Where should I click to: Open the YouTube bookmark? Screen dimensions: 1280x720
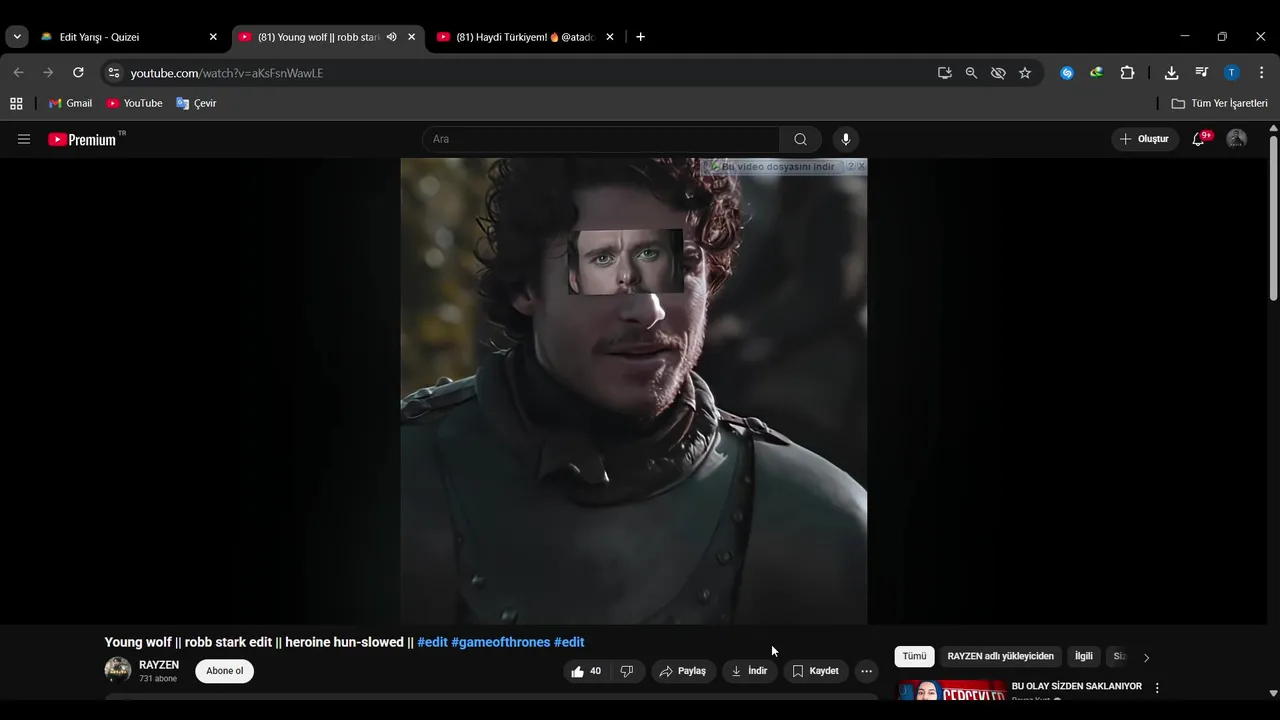(x=134, y=103)
